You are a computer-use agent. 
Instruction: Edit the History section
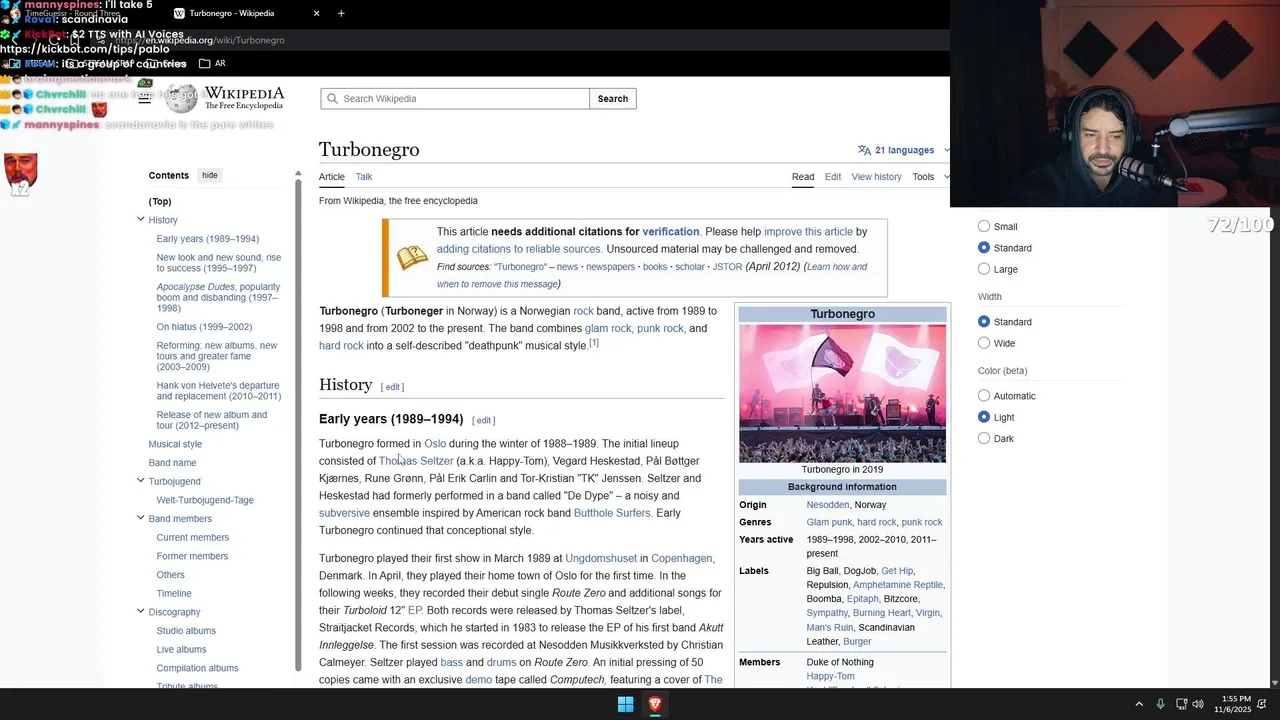(x=393, y=387)
